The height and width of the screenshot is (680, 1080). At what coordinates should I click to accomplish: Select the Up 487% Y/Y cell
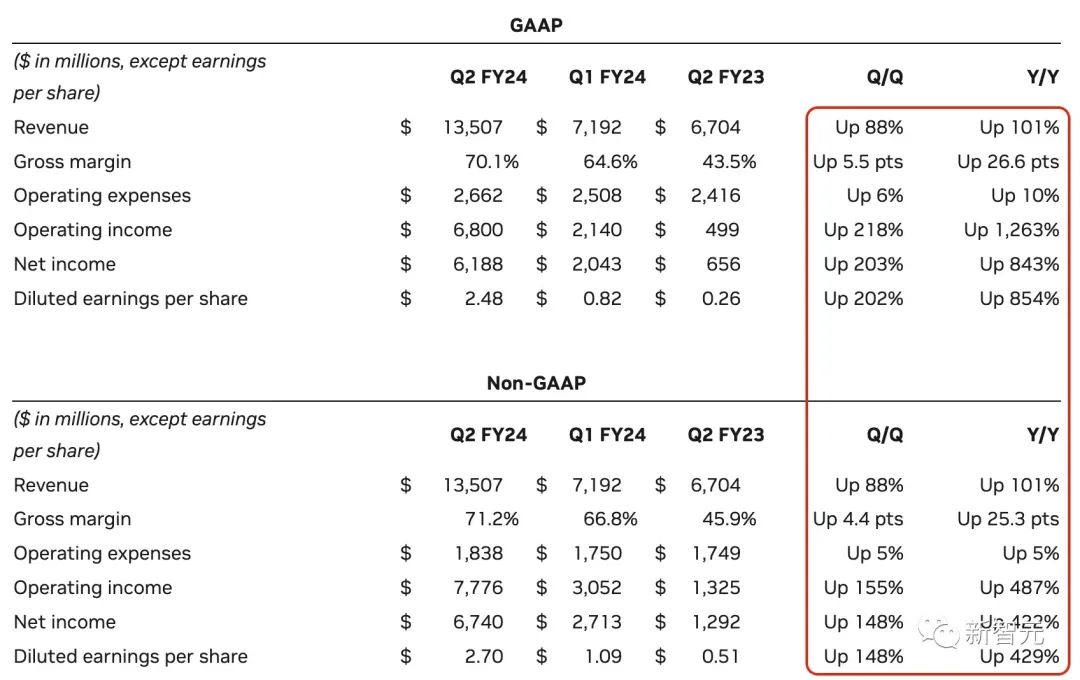tap(1019, 588)
